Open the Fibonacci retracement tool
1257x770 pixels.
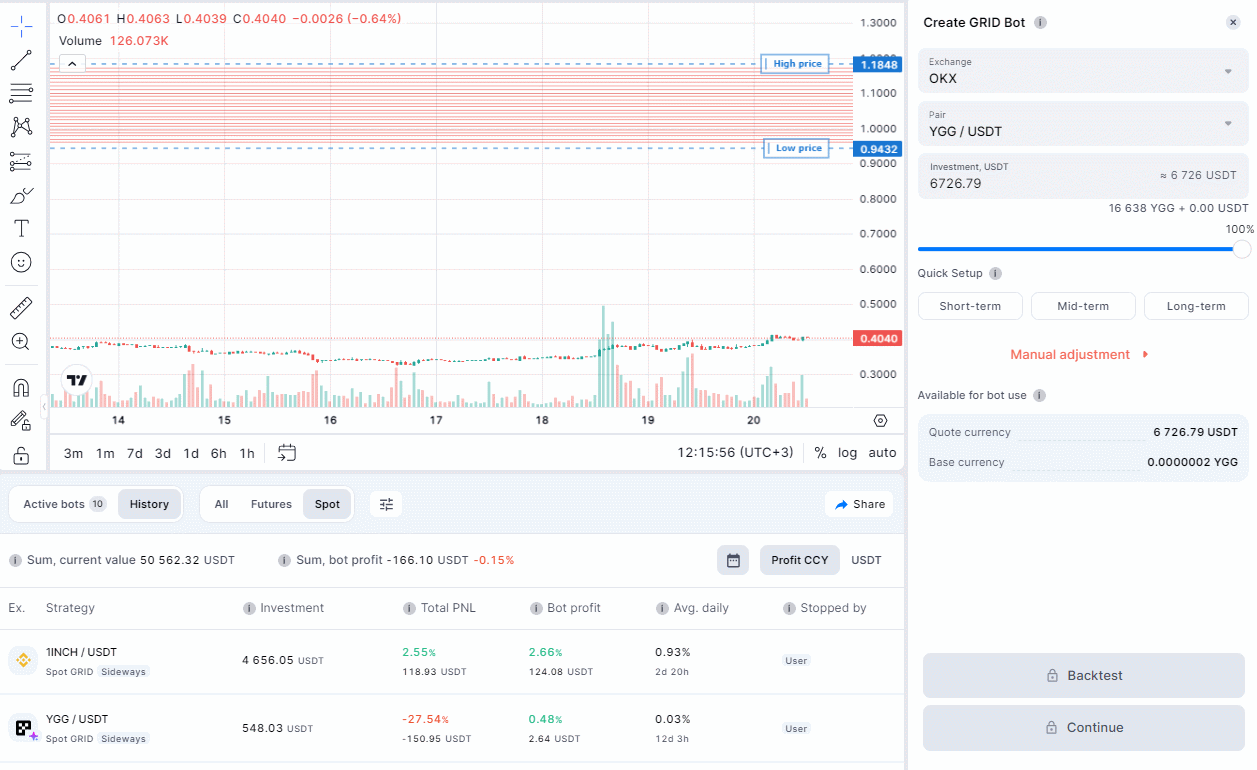21,94
